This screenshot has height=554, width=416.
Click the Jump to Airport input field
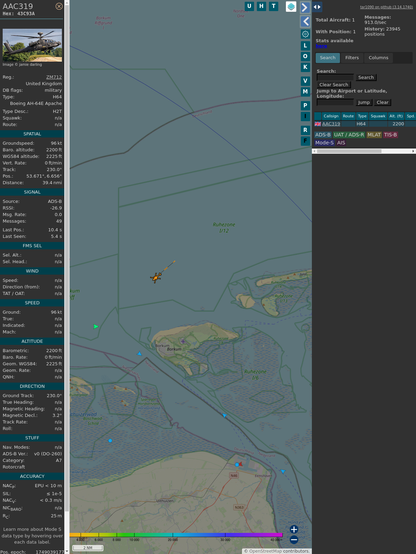[x=335, y=102]
